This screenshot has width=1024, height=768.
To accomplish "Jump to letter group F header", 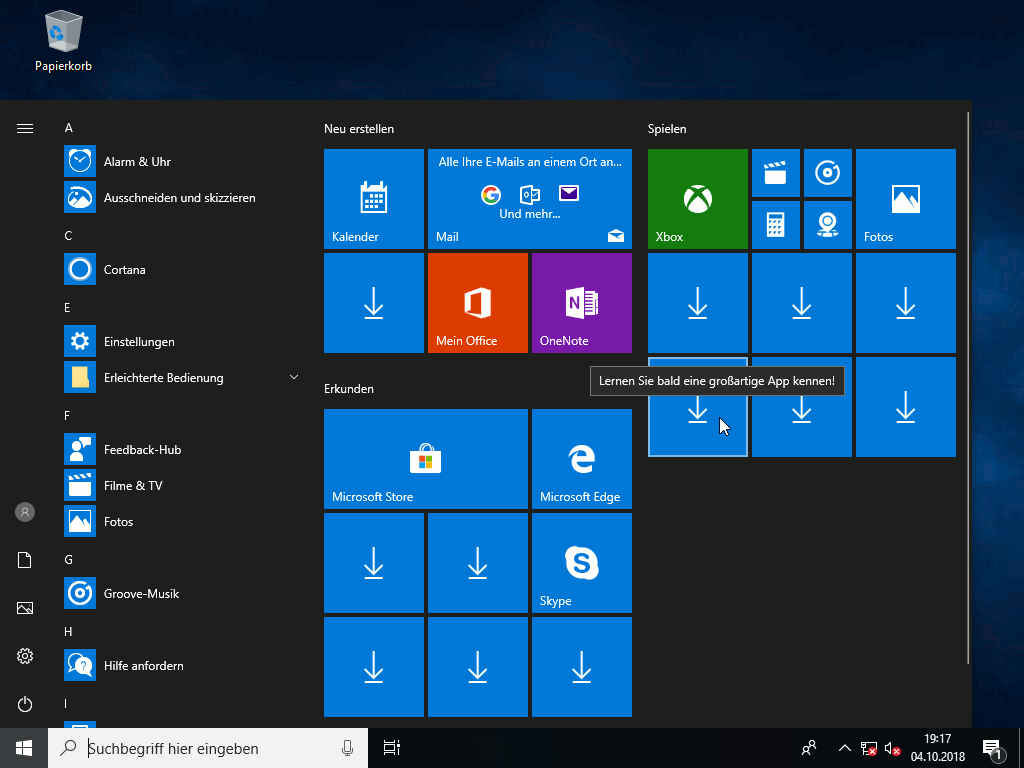I will point(68,415).
